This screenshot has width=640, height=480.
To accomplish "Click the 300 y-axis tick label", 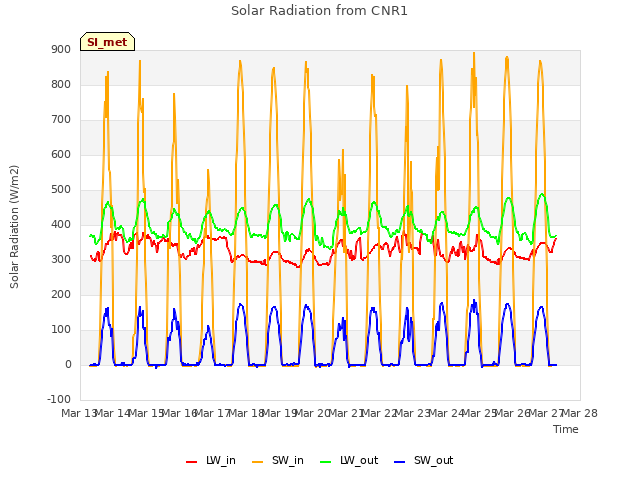I will 61,260.
